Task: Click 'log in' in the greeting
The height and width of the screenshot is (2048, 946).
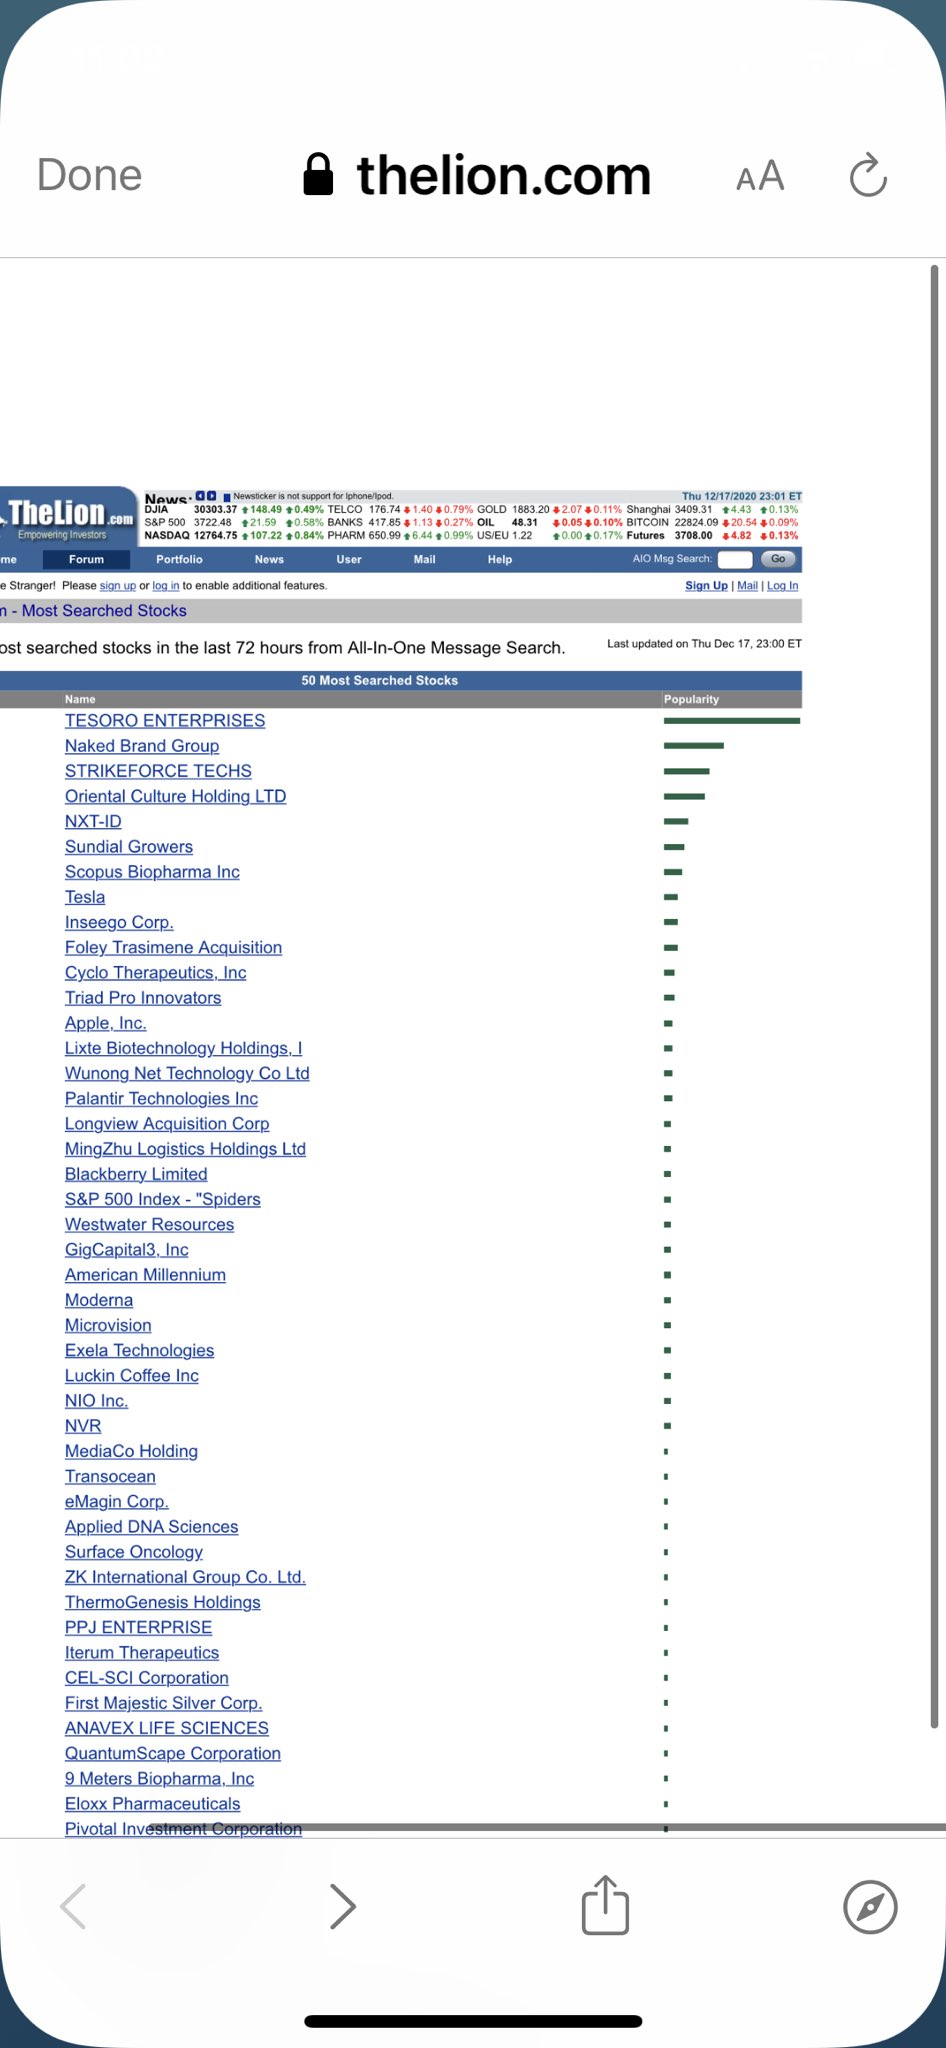Action: click(166, 585)
